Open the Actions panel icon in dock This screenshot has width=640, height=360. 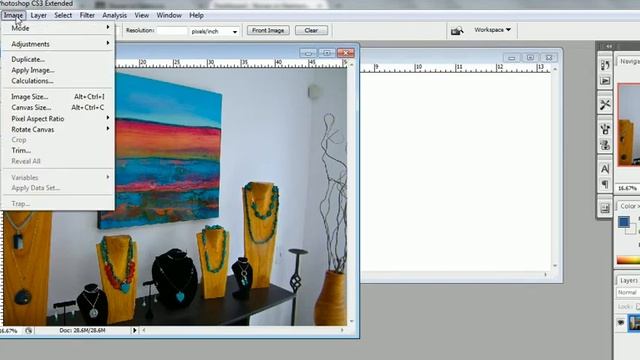605,81
